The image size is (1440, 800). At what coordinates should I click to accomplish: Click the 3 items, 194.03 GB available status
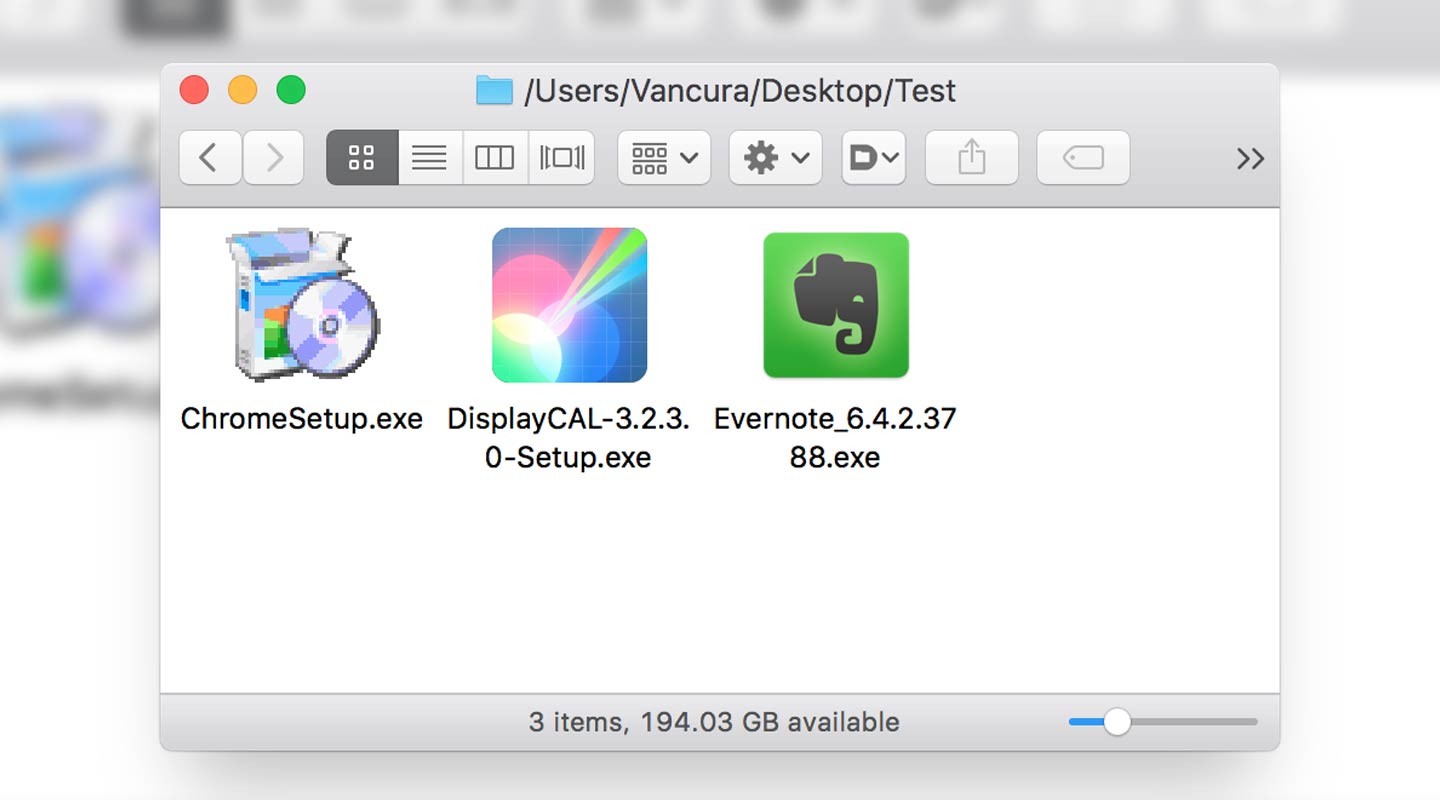pos(714,722)
